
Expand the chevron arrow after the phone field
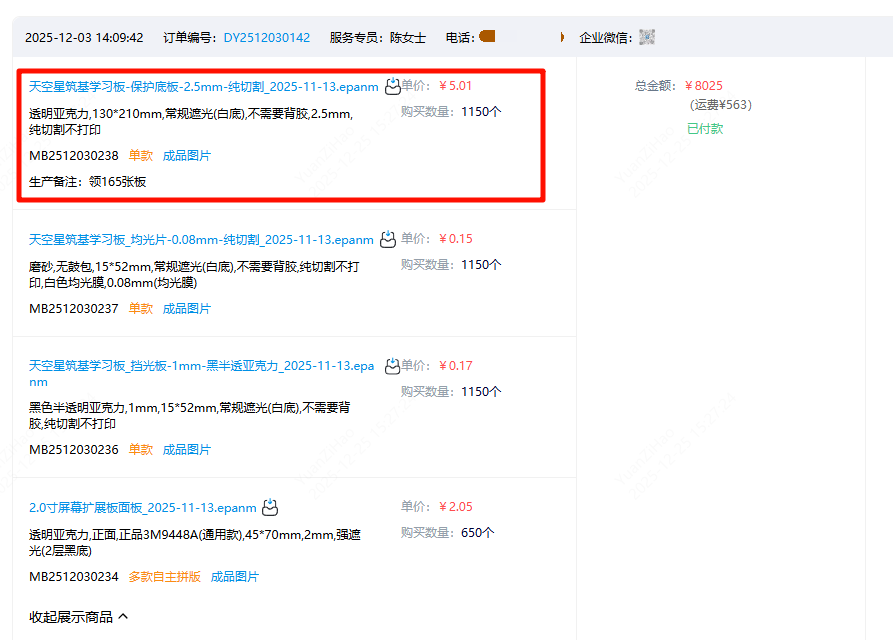pyautogui.click(x=563, y=37)
